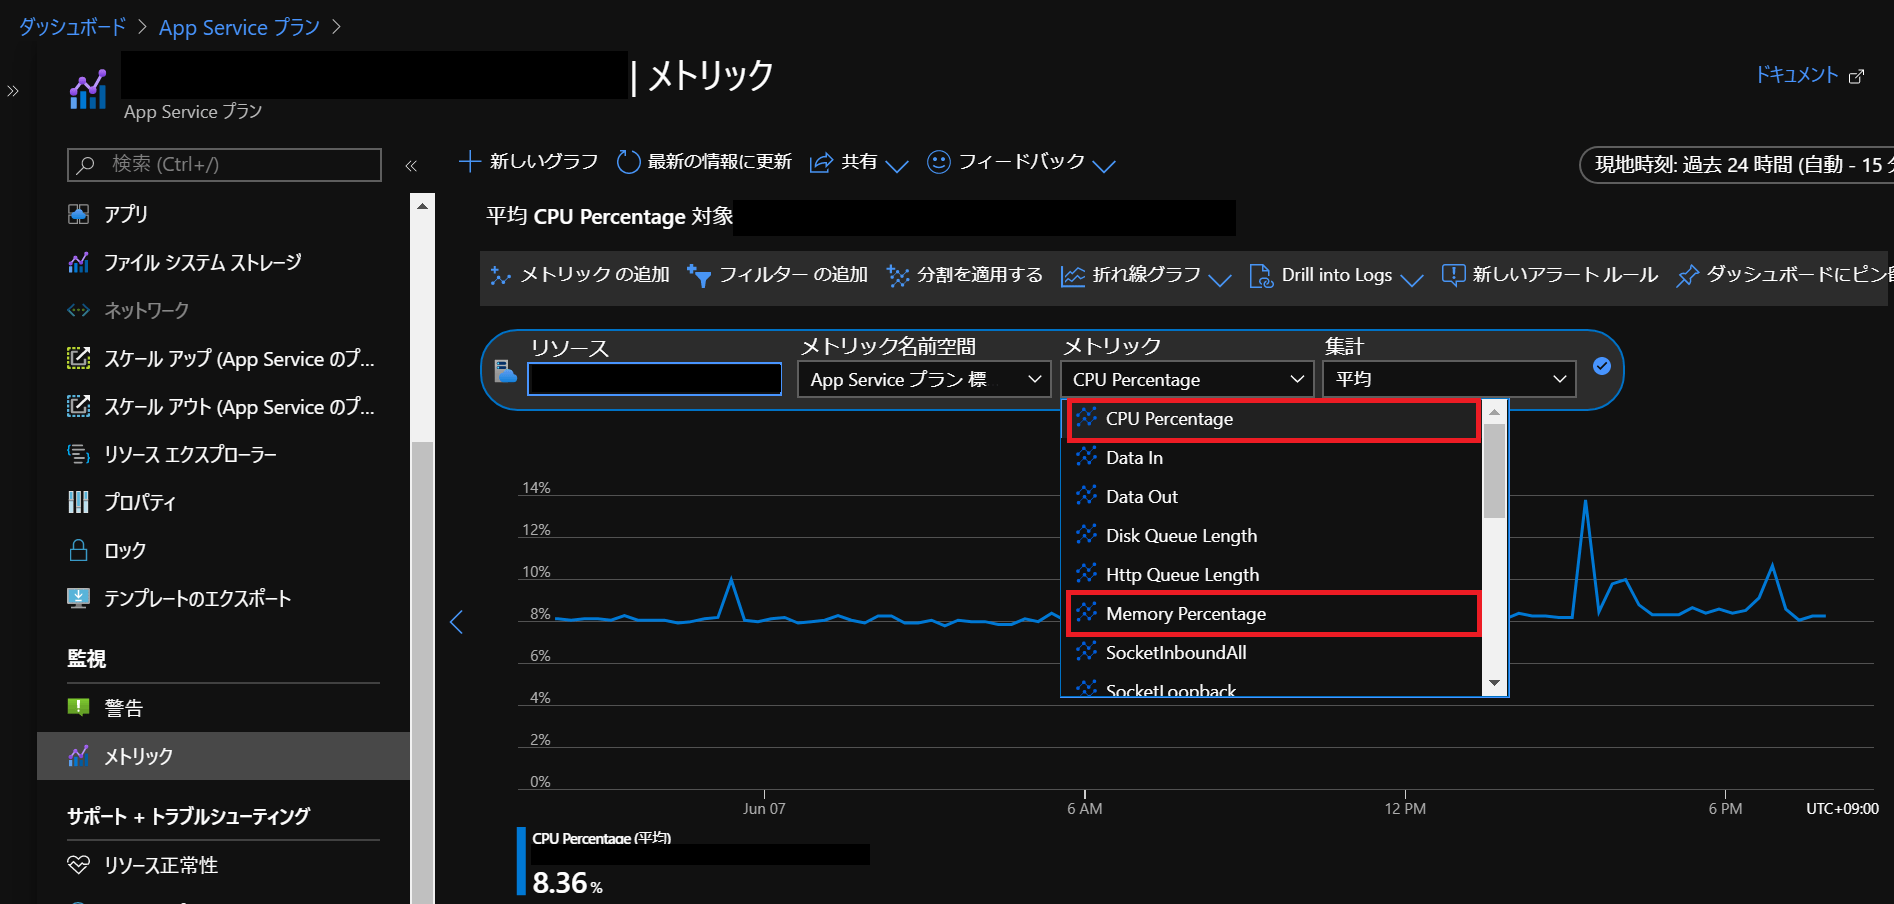Click メトリック の追加 icon
The height and width of the screenshot is (904, 1894).
[500, 275]
